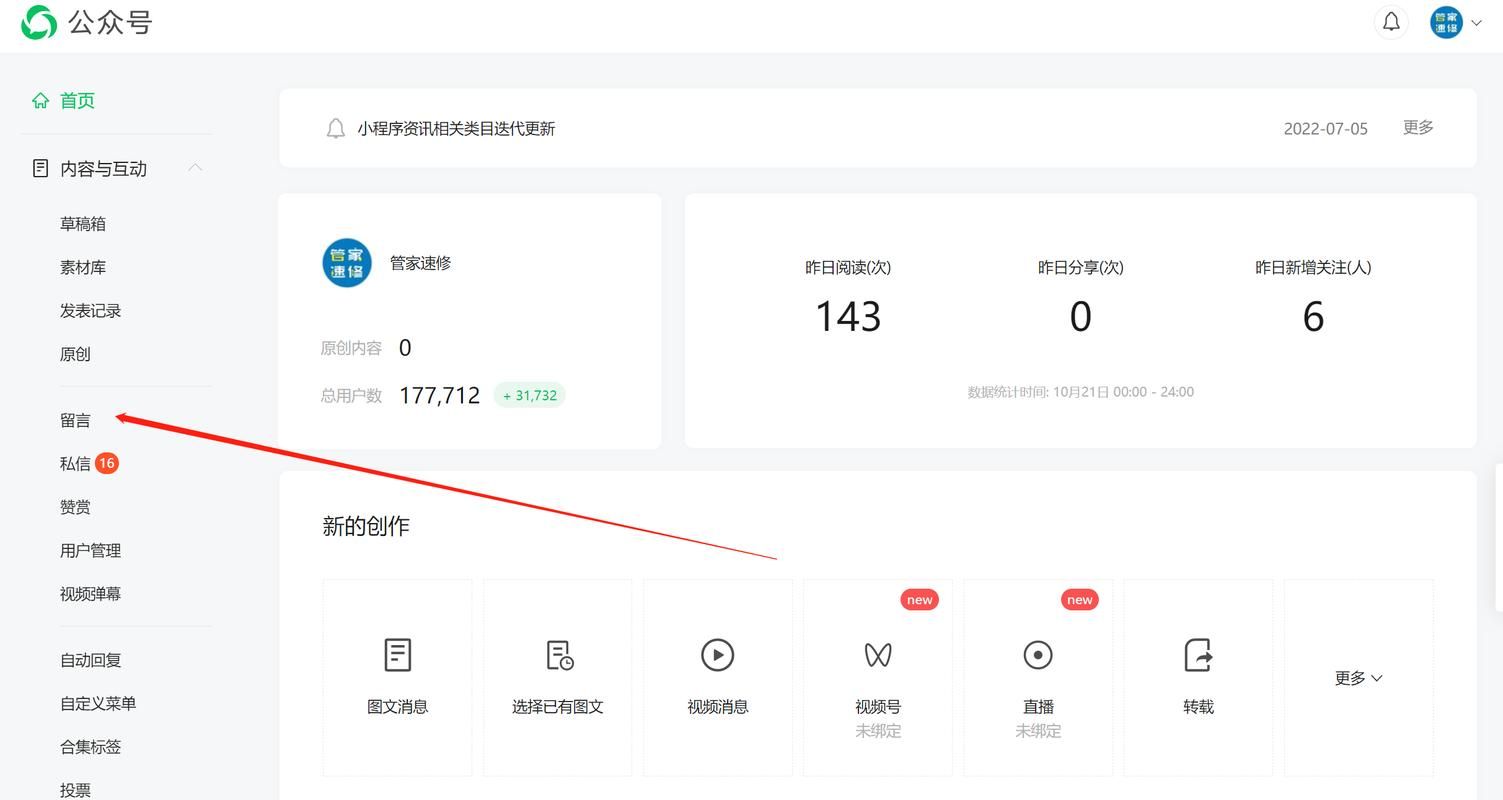The width and height of the screenshot is (1503, 800).
Task: Click the document icon beside 内容与互动
Action: coord(40,168)
